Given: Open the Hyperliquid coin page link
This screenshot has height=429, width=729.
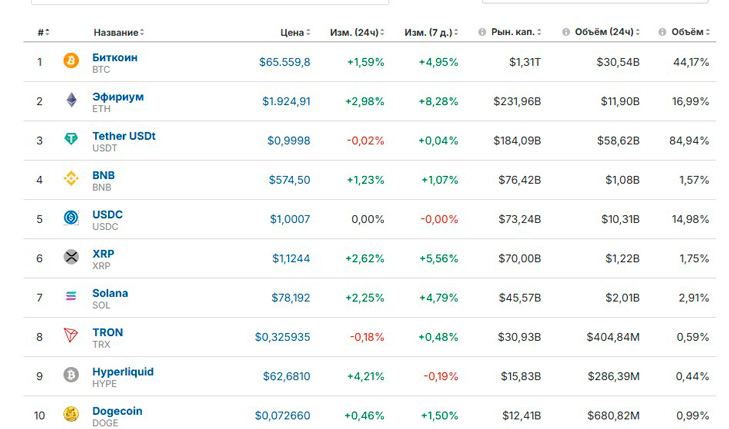Looking at the screenshot, I should tap(123, 372).
